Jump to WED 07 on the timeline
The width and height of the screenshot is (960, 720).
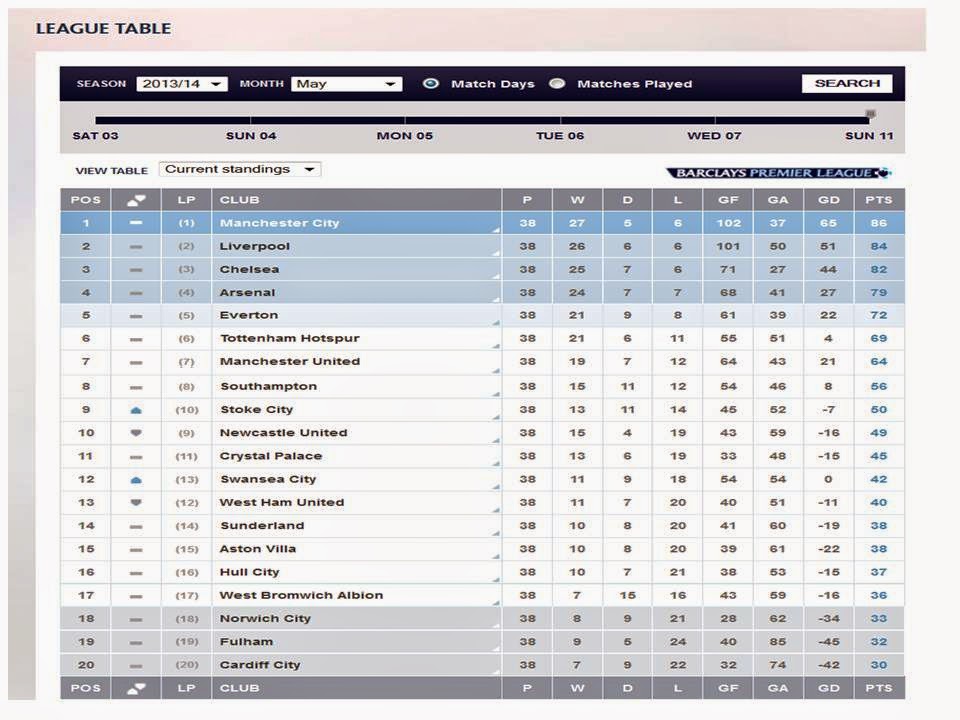[714, 135]
